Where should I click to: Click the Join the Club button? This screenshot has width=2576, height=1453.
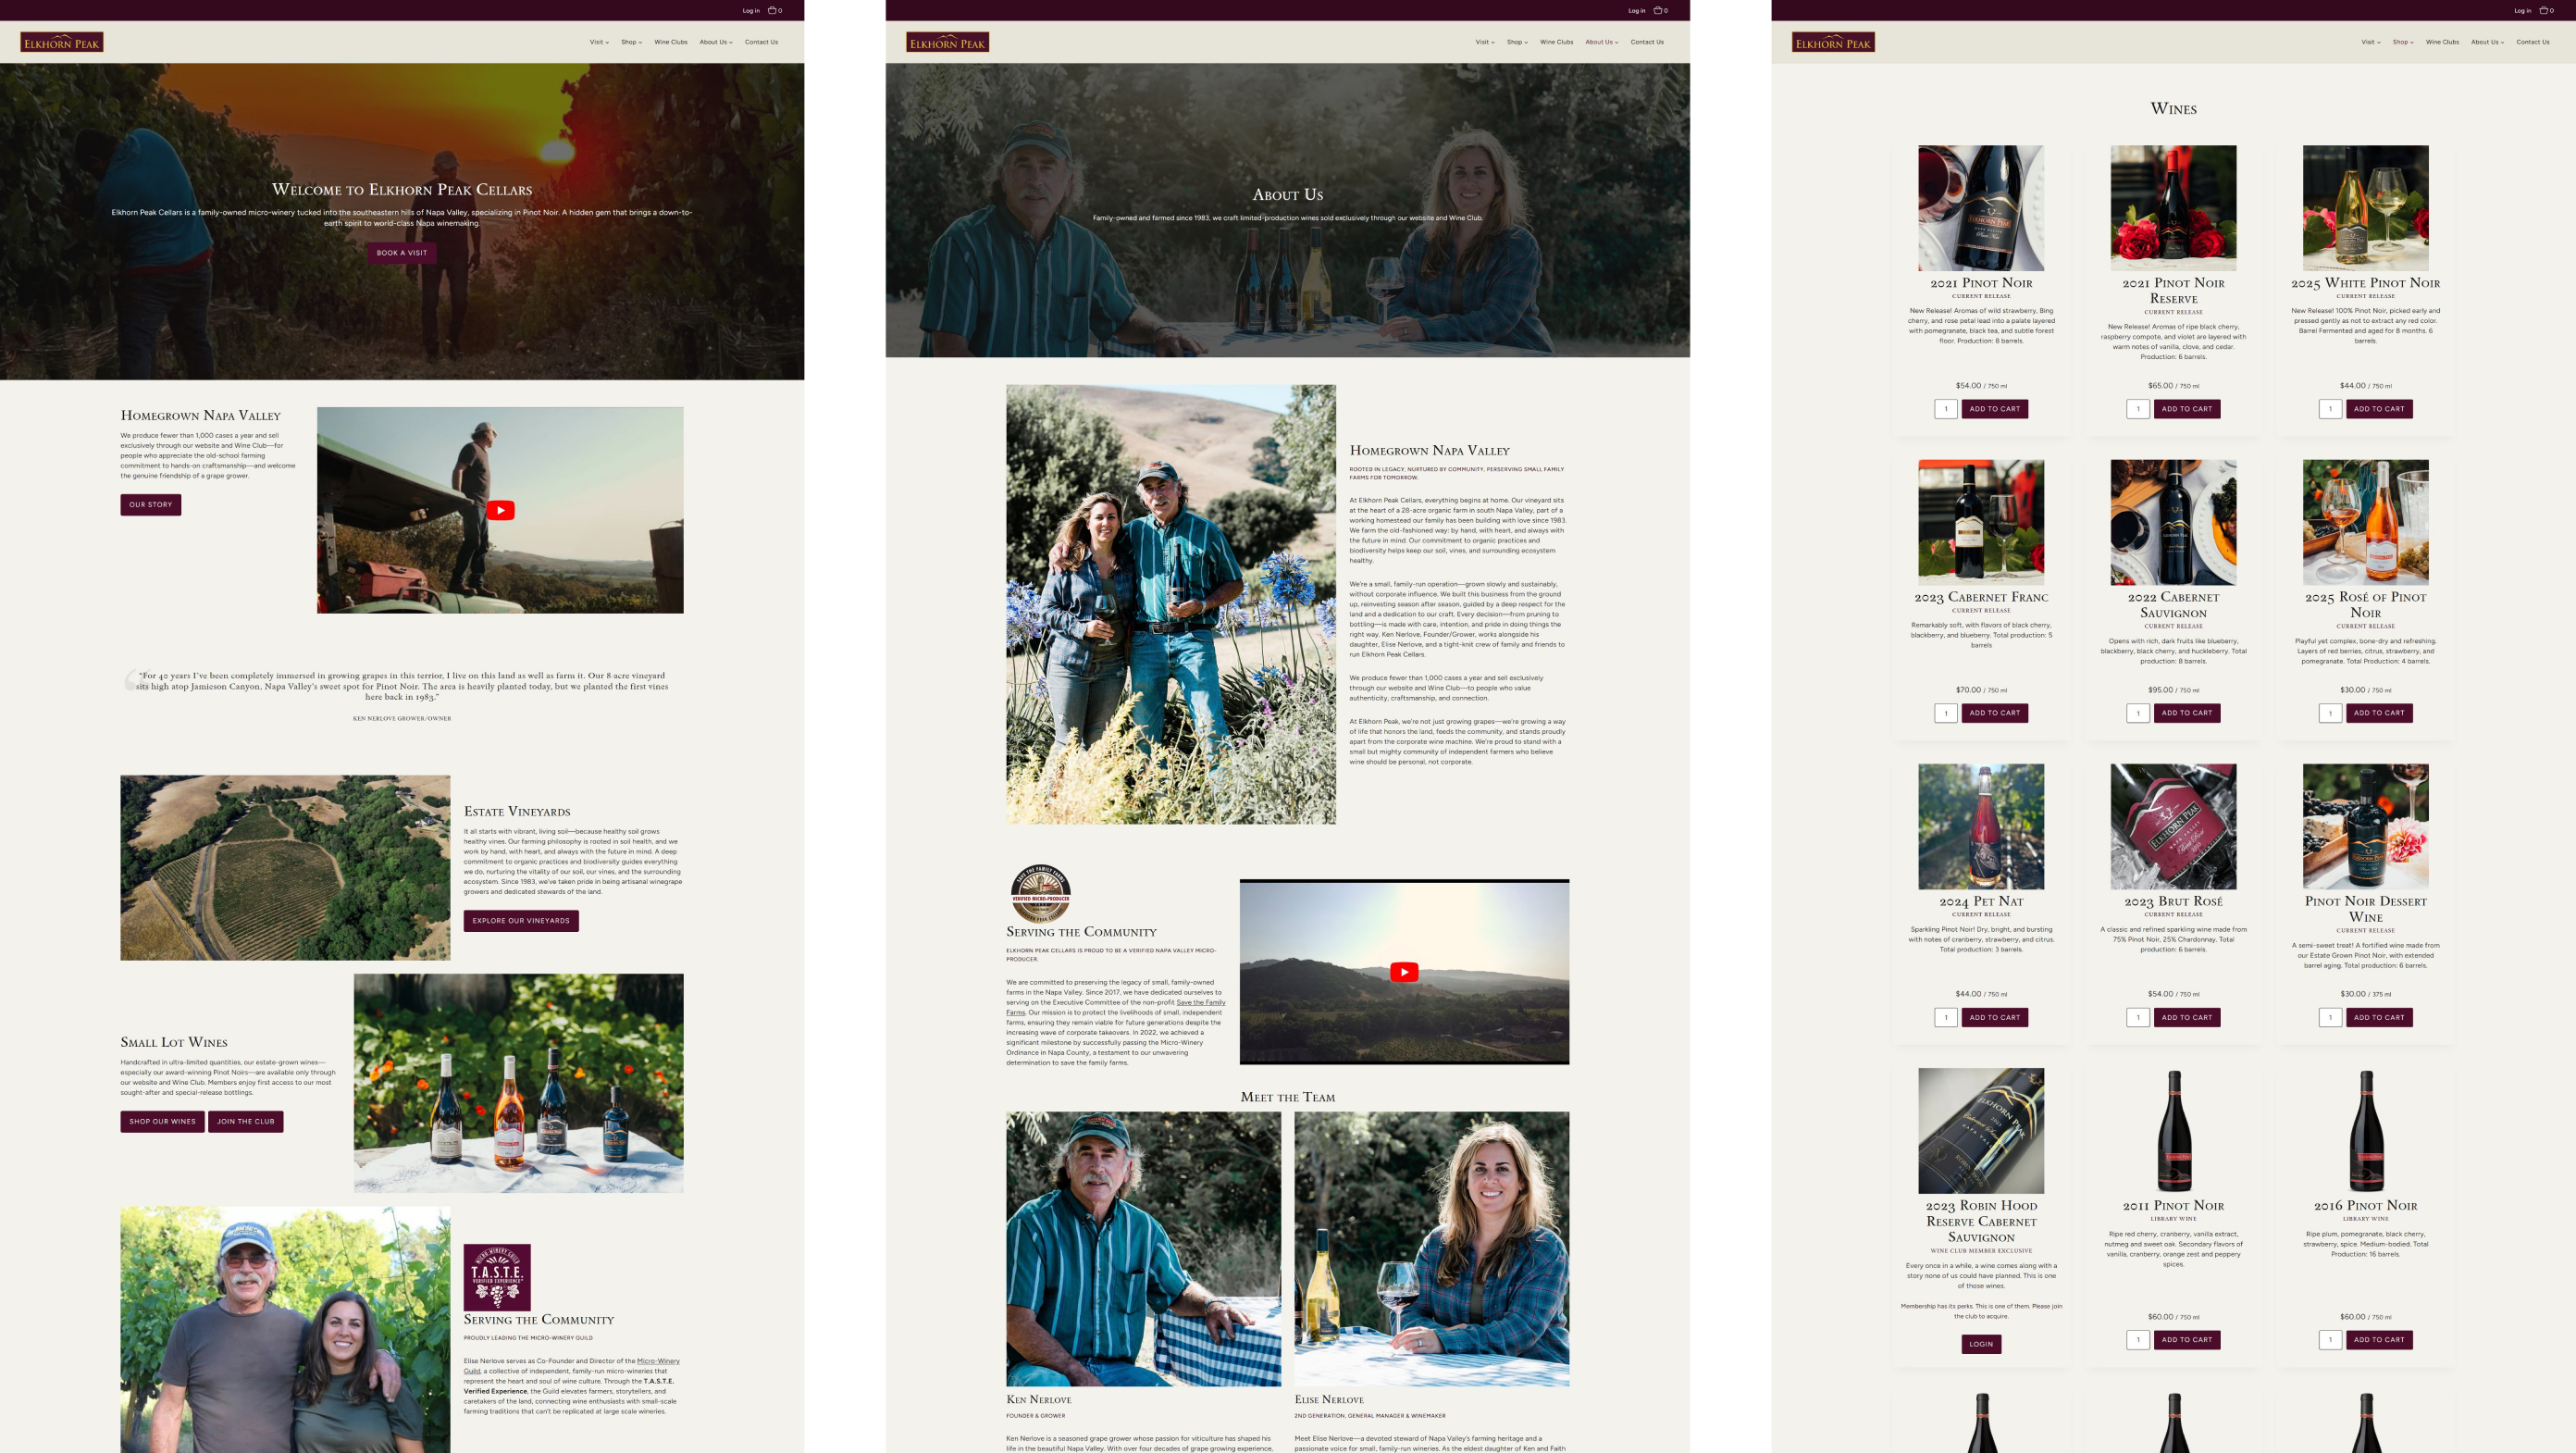[246, 1122]
